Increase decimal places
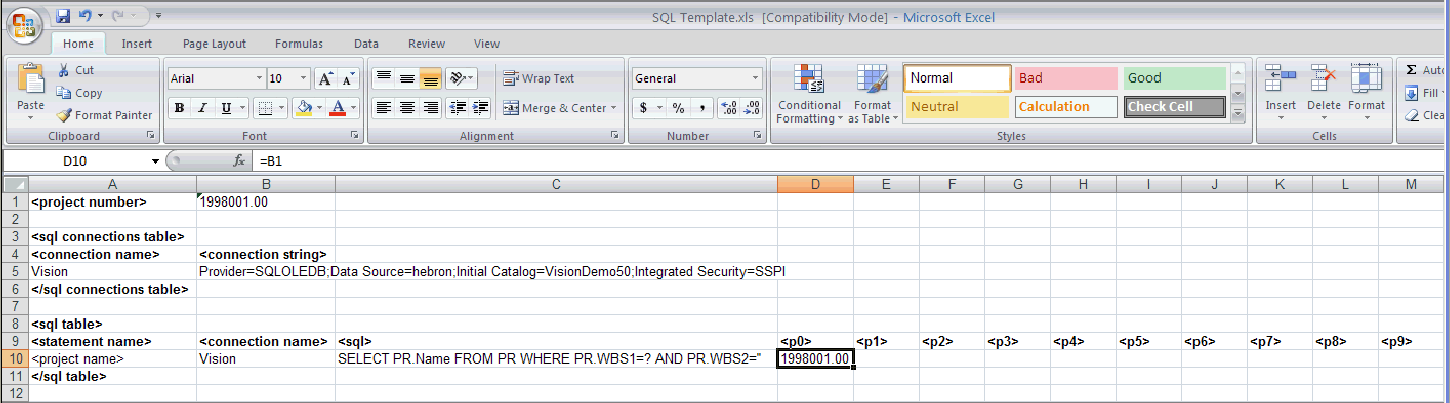 click(x=728, y=108)
